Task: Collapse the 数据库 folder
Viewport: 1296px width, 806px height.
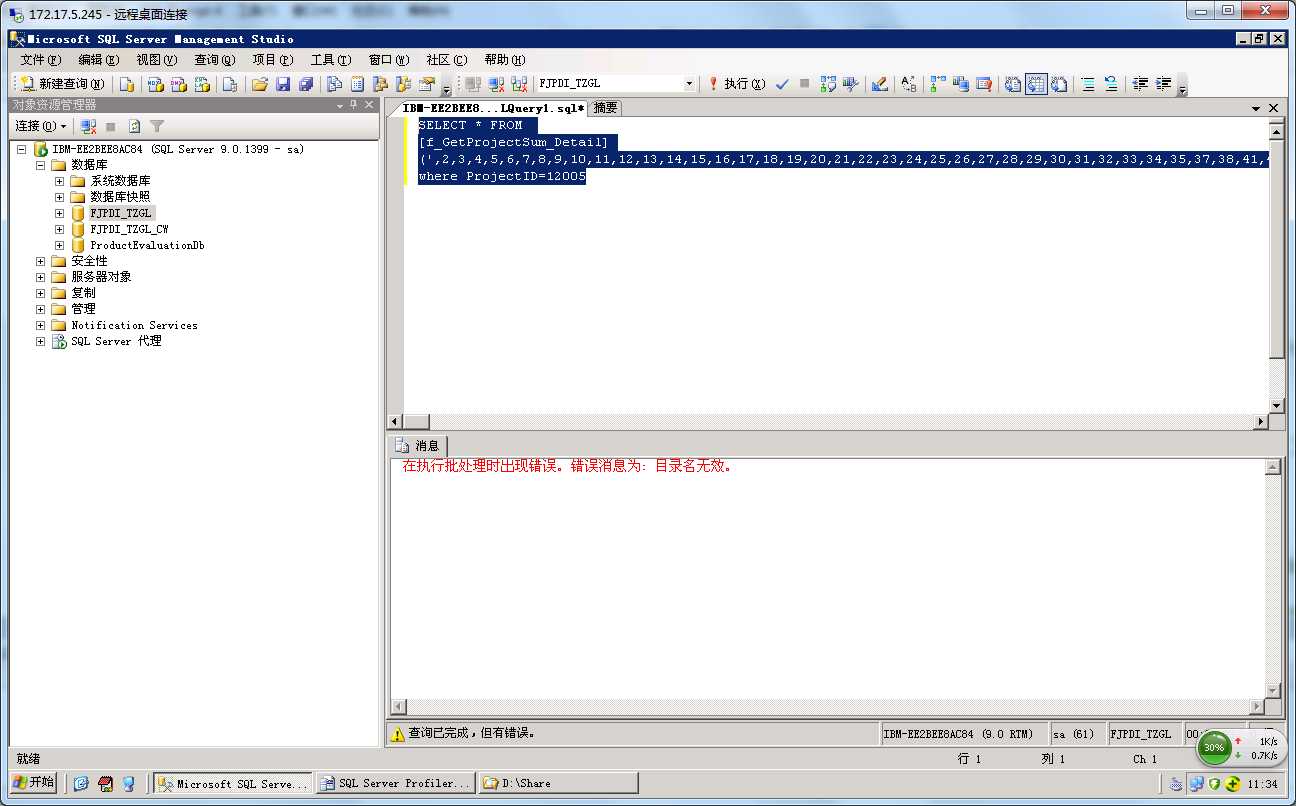Action: [x=41, y=165]
